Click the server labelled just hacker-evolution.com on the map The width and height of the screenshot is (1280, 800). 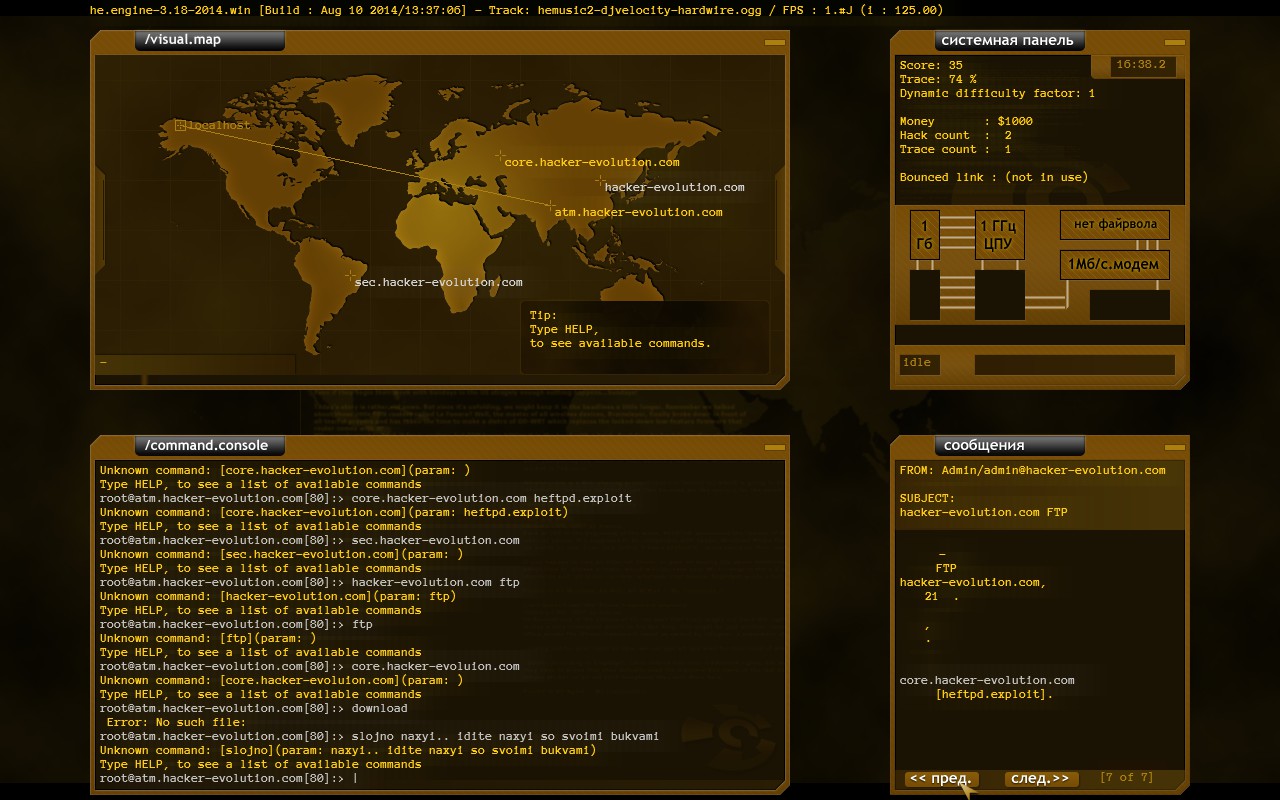coord(674,187)
